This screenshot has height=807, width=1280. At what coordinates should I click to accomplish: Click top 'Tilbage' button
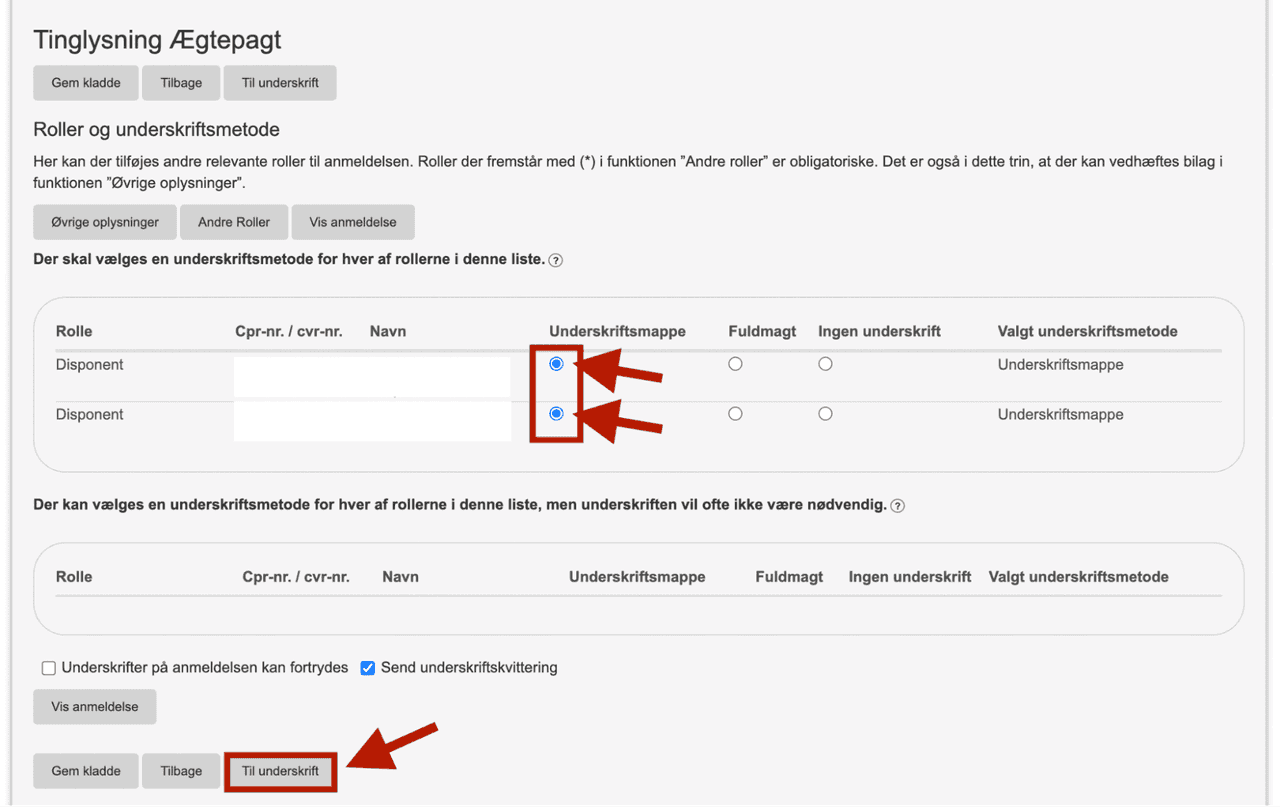181,83
